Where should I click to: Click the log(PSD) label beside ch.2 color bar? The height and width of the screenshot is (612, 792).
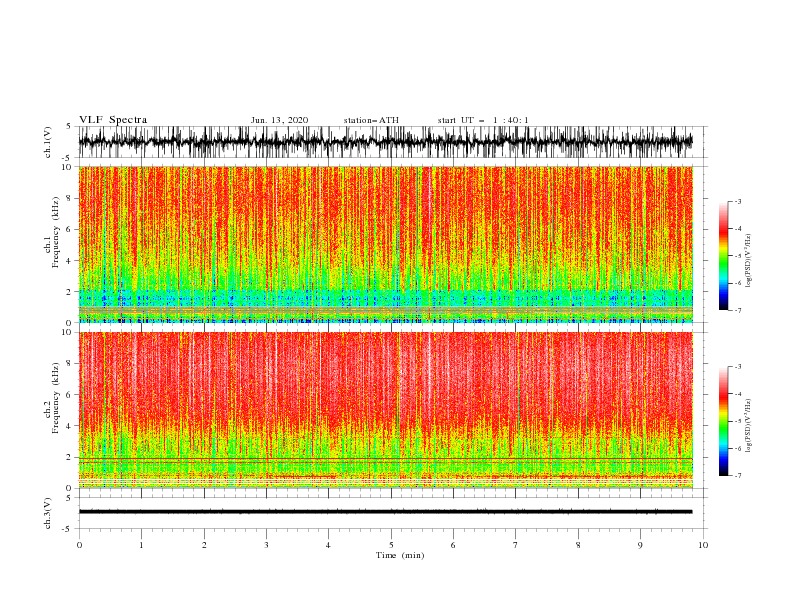point(749,426)
